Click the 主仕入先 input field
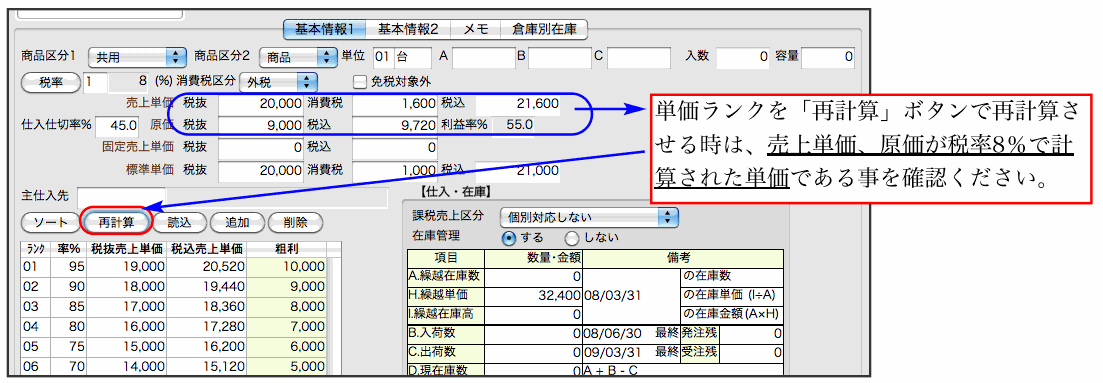This screenshot has width=1103, height=383. [121, 197]
